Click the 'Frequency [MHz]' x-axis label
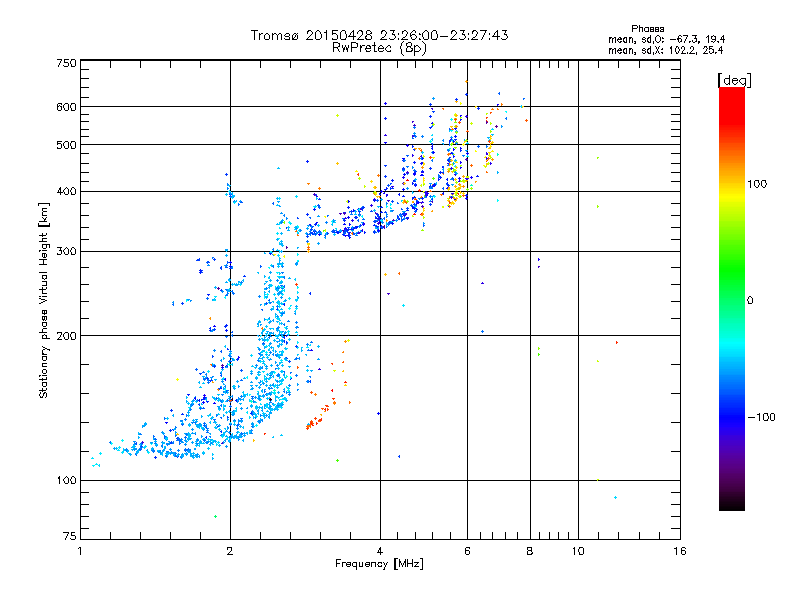This screenshot has width=800, height=600. [x=379, y=564]
